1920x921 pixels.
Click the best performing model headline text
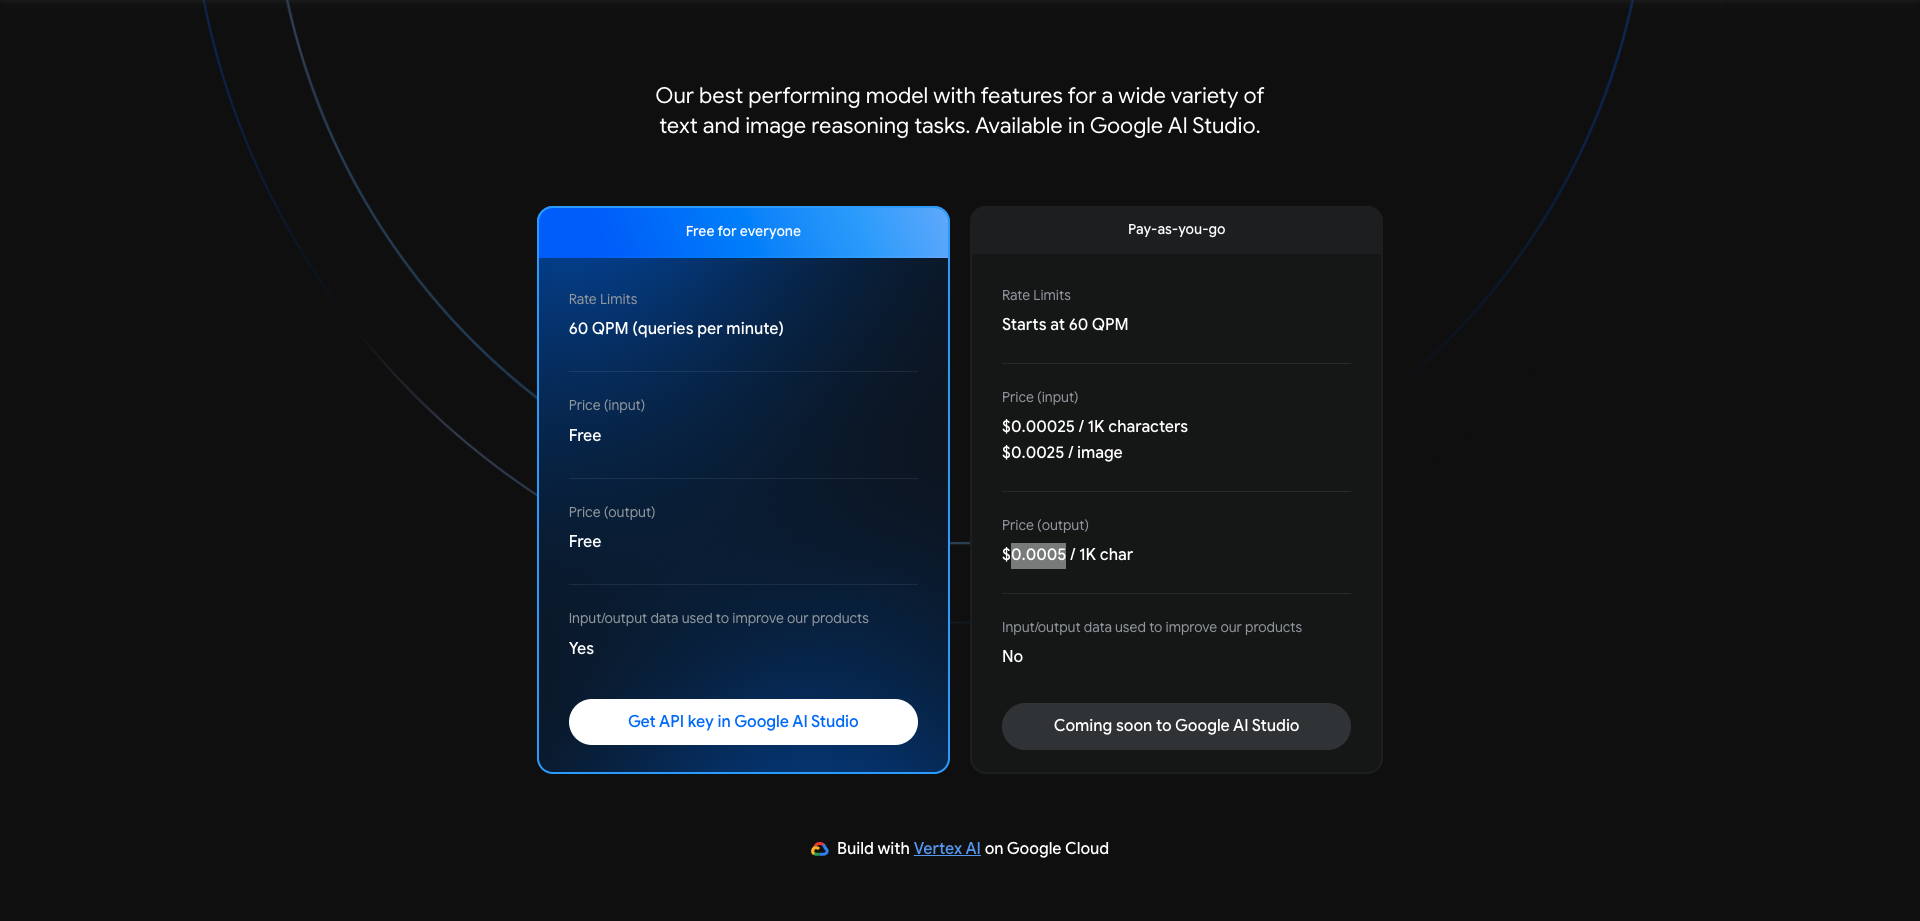click(x=960, y=111)
